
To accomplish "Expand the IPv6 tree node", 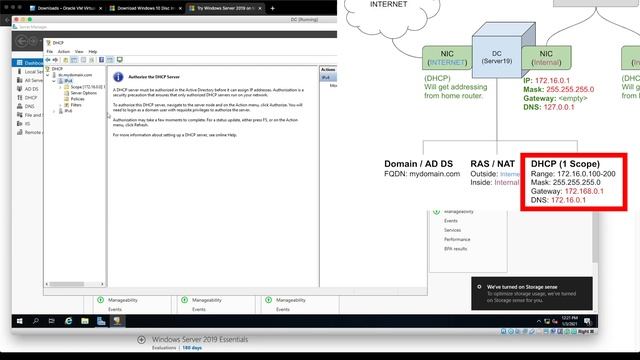I will point(54,111).
